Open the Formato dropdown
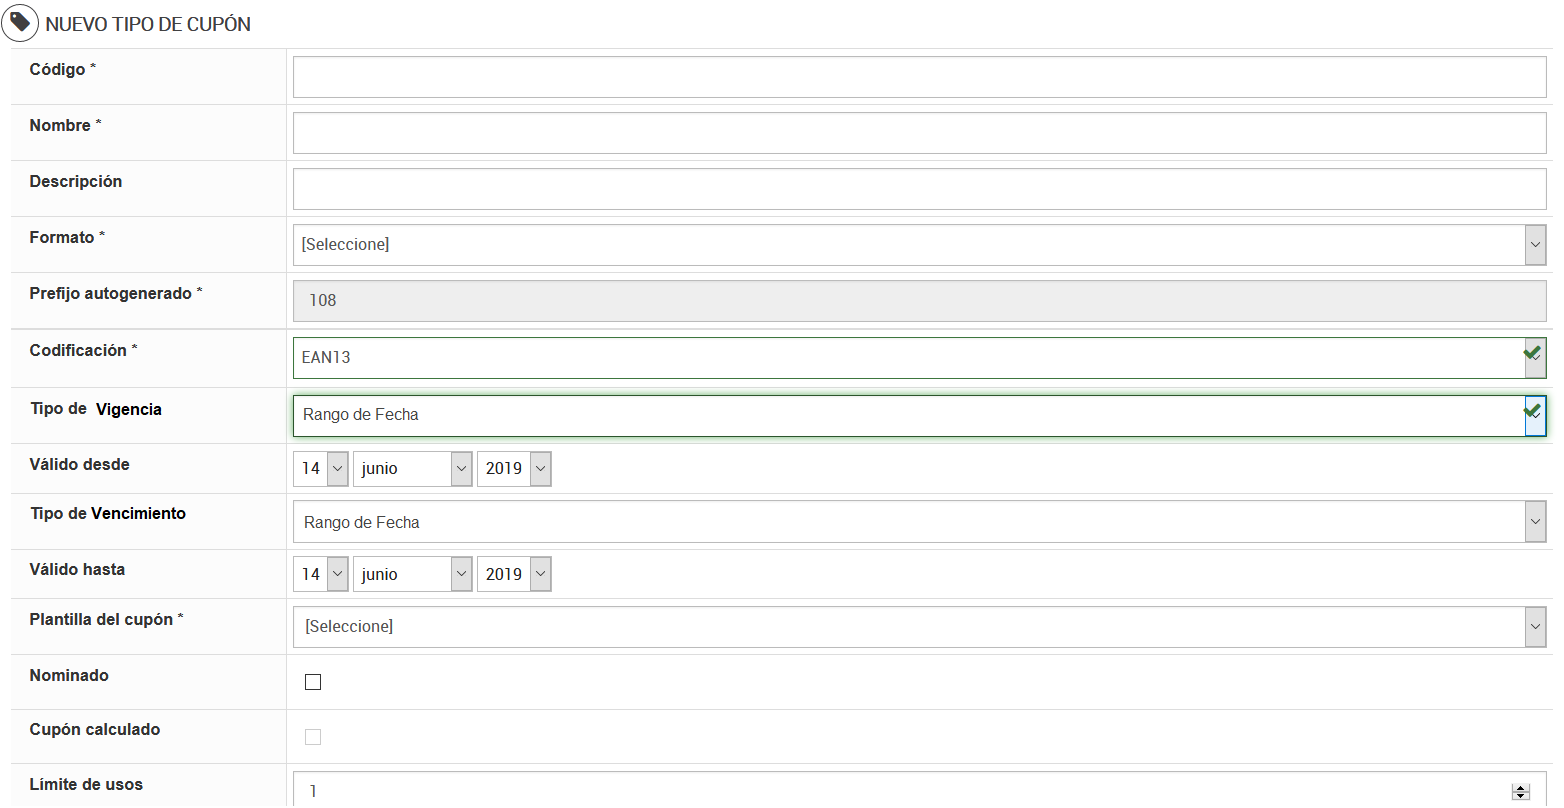Screen dimensions: 1564x808 (919, 245)
